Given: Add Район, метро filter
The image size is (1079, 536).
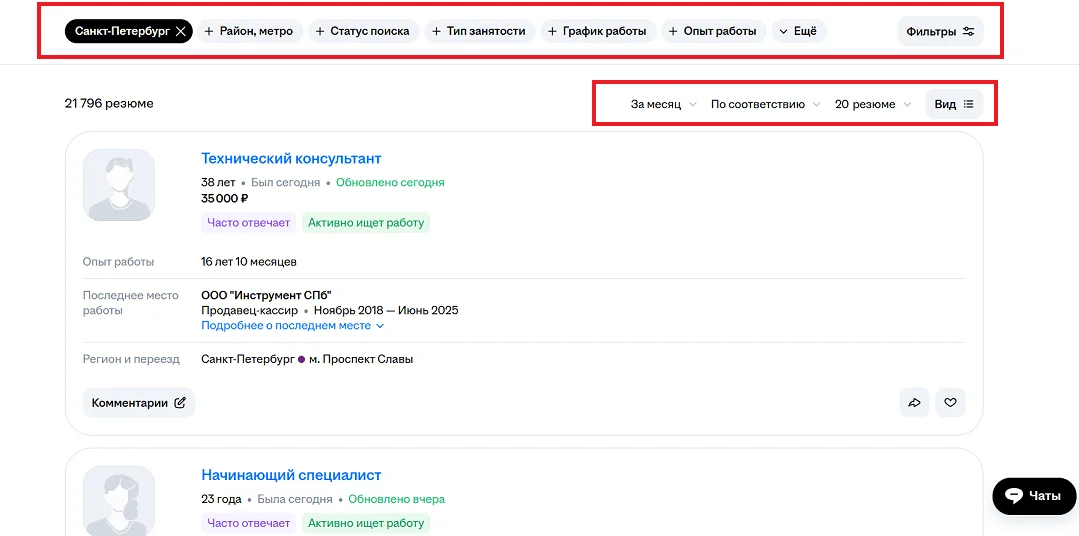Looking at the screenshot, I should pyautogui.click(x=249, y=31).
